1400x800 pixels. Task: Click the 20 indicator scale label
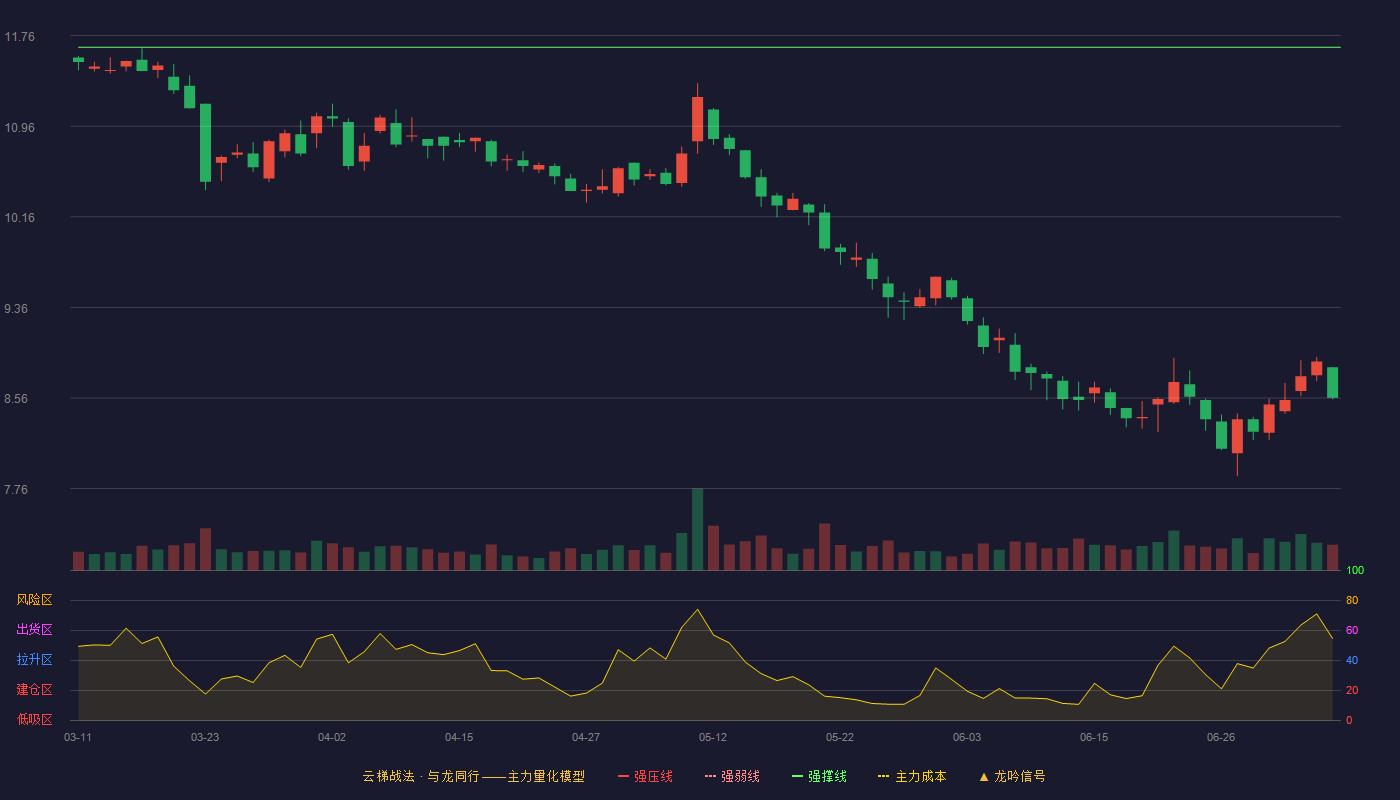point(1352,690)
